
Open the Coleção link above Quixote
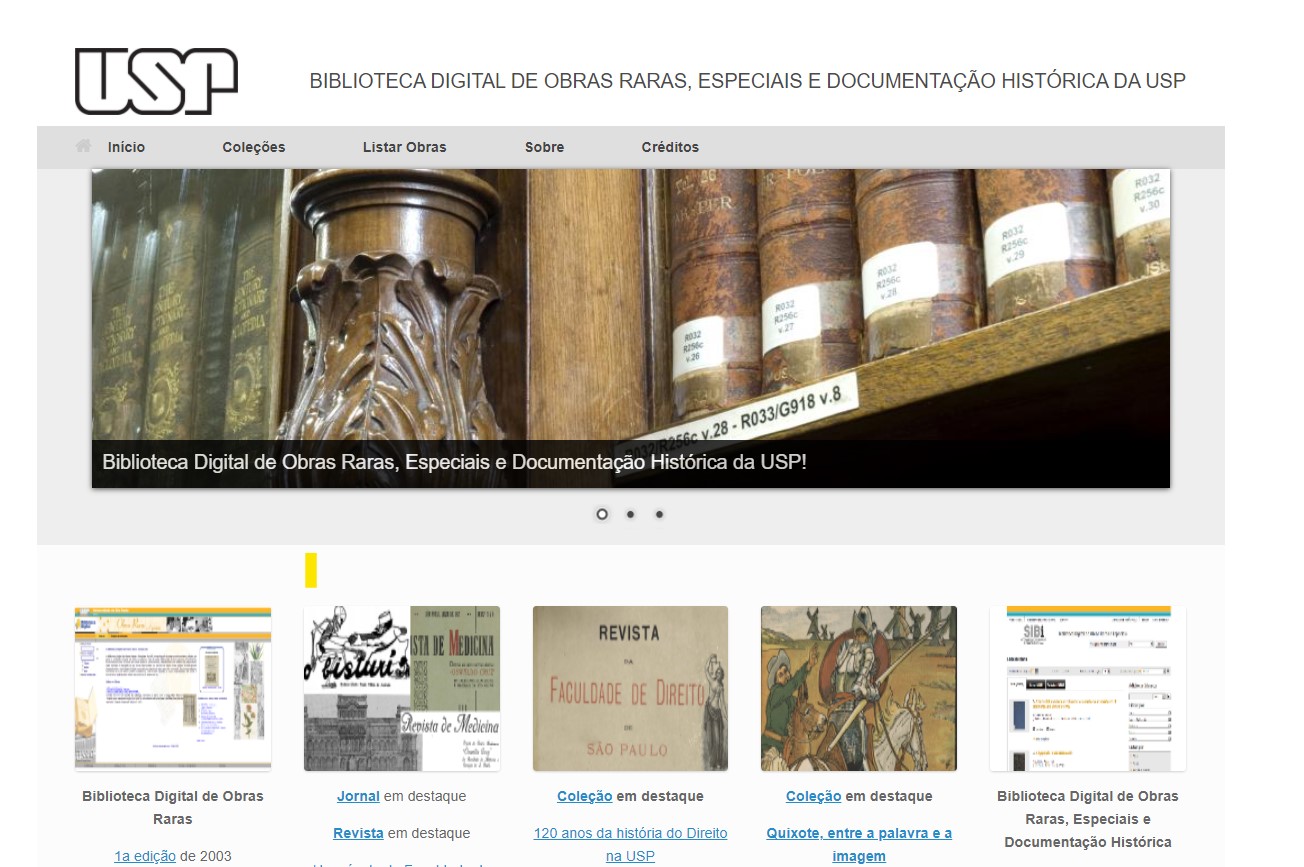tap(813, 796)
